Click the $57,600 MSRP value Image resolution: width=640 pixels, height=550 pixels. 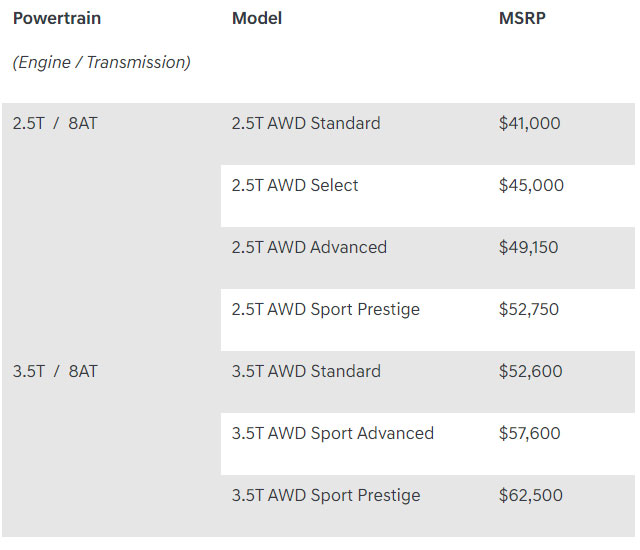pyautogui.click(x=530, y=433)
